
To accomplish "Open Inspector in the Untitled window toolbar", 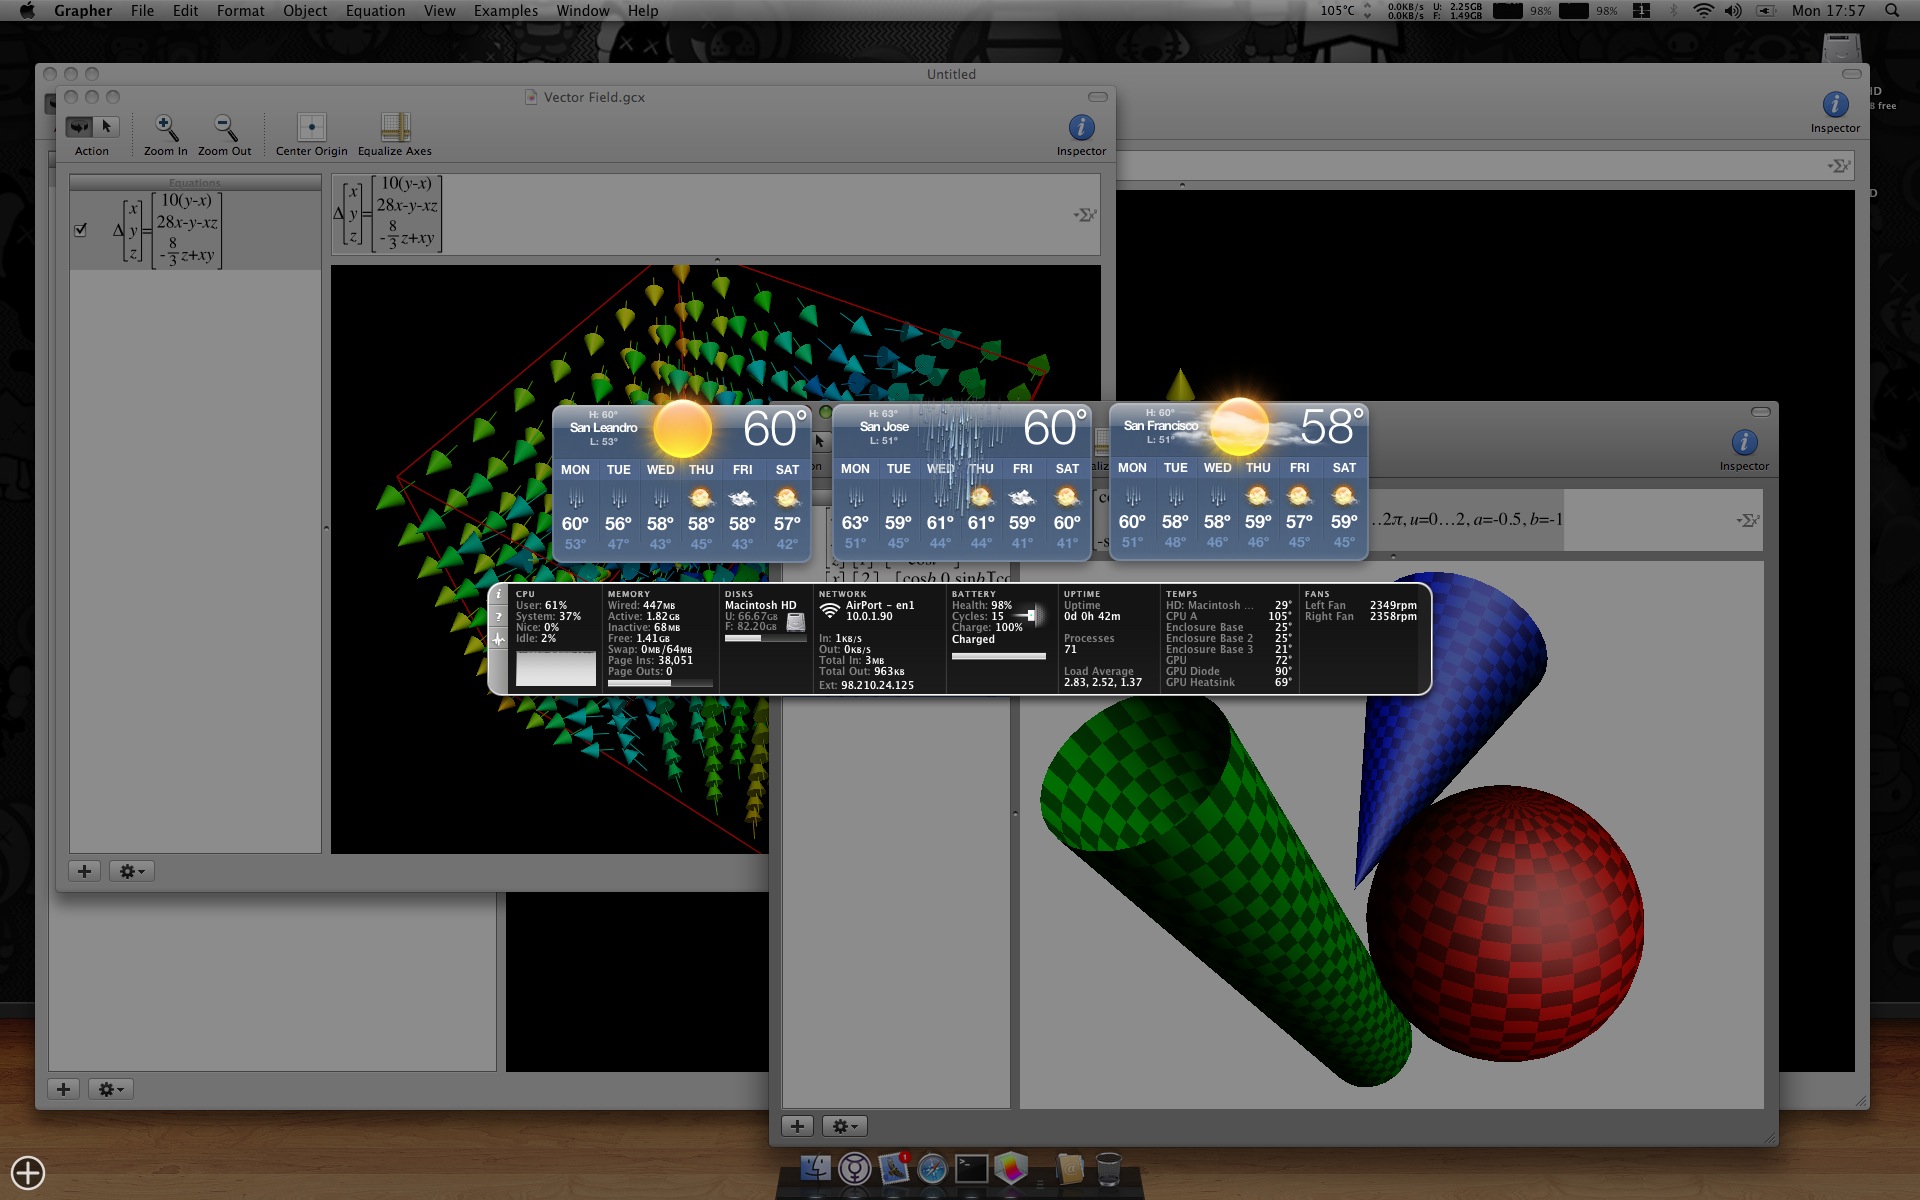I will 1835,105.
